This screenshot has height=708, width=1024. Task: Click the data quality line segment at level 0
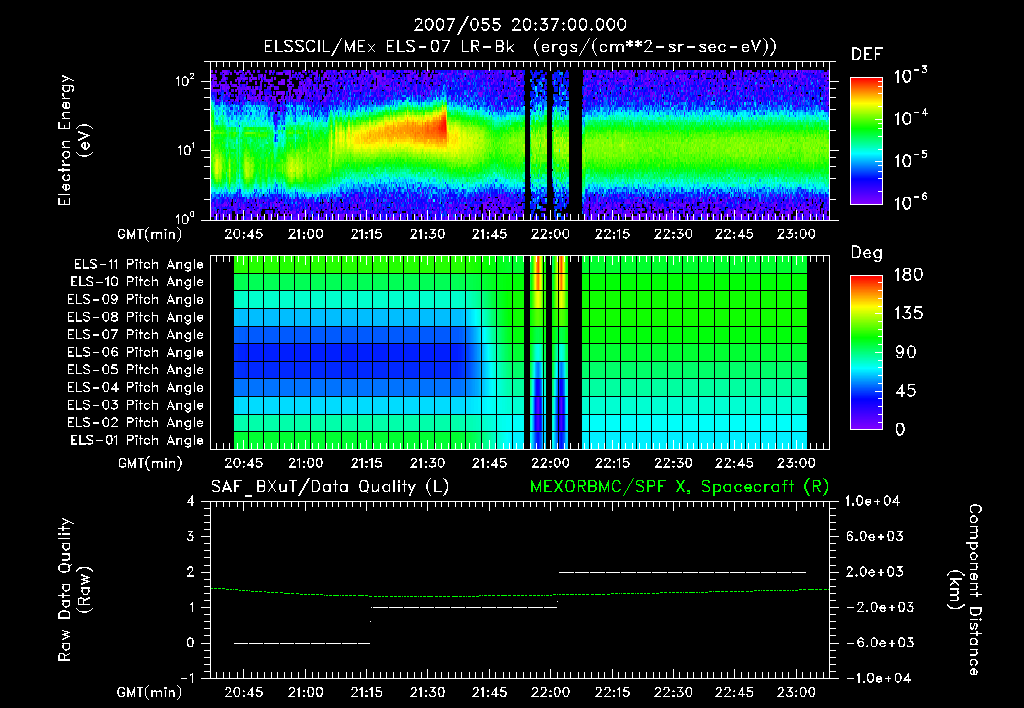click(302, 643)
